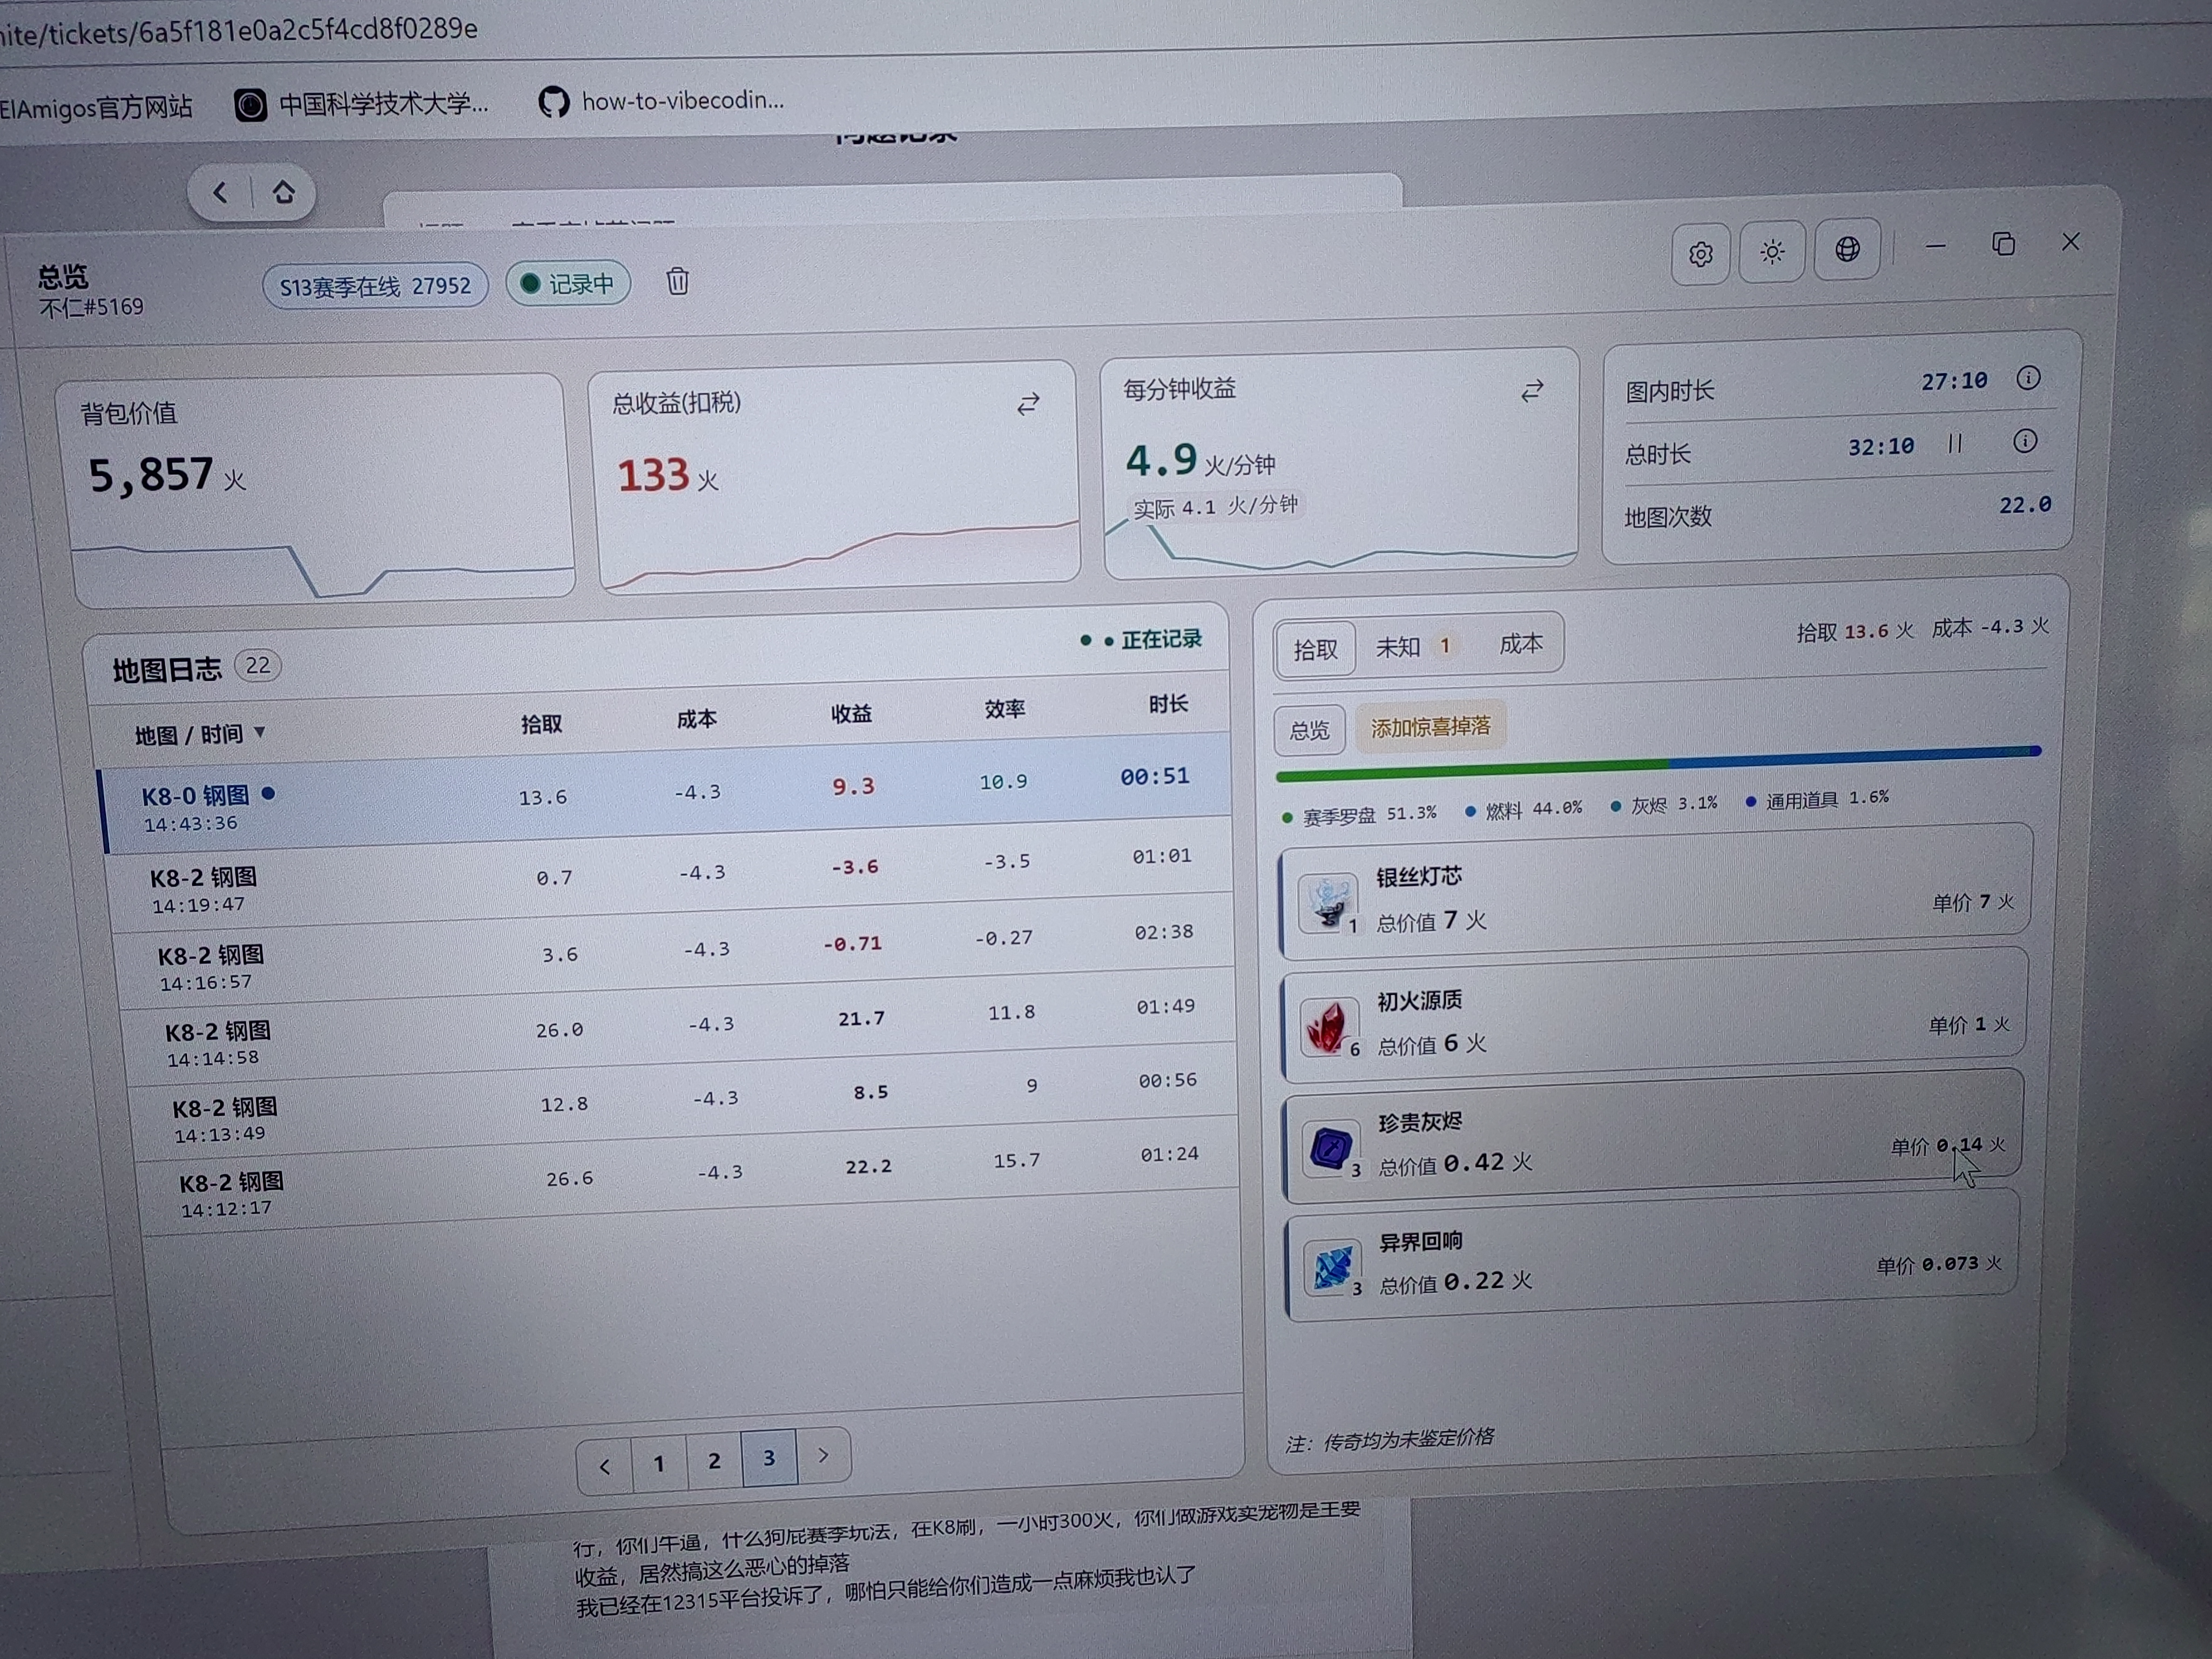Click the 地图次数 value 22.0
Screen dimensions: 2212x1659
tap(2025, 505)
